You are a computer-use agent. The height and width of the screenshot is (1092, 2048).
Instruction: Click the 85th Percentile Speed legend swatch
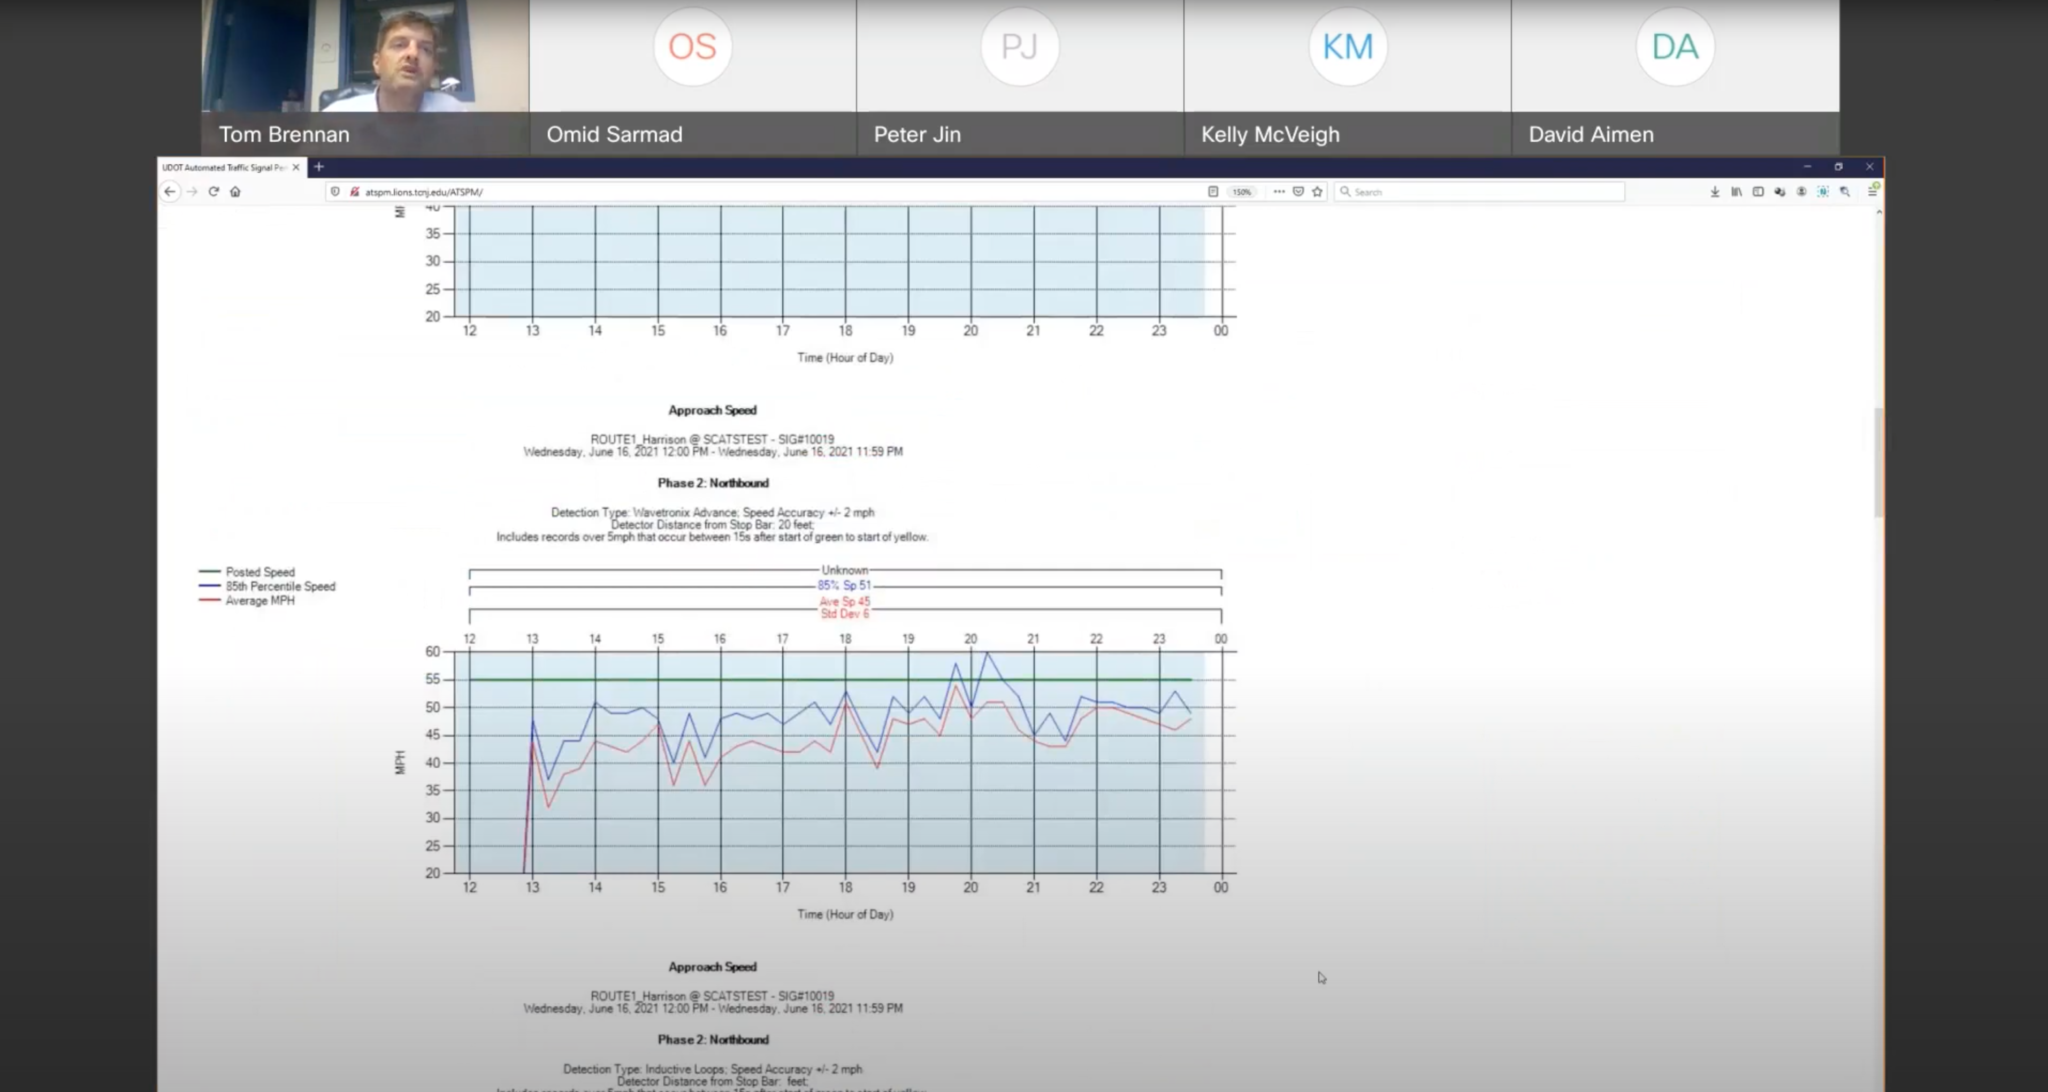tap(209, 587)
